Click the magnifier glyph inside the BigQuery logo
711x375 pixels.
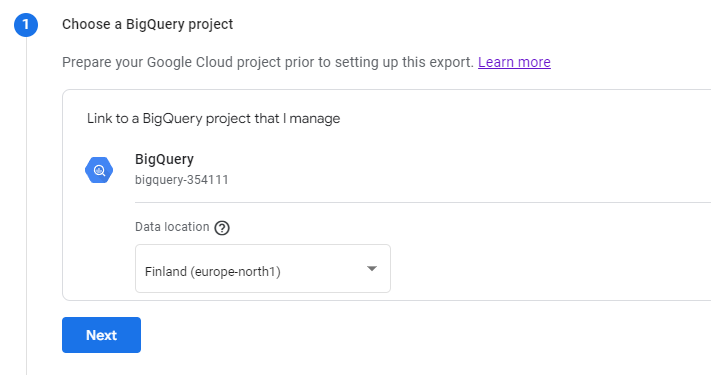99,170
